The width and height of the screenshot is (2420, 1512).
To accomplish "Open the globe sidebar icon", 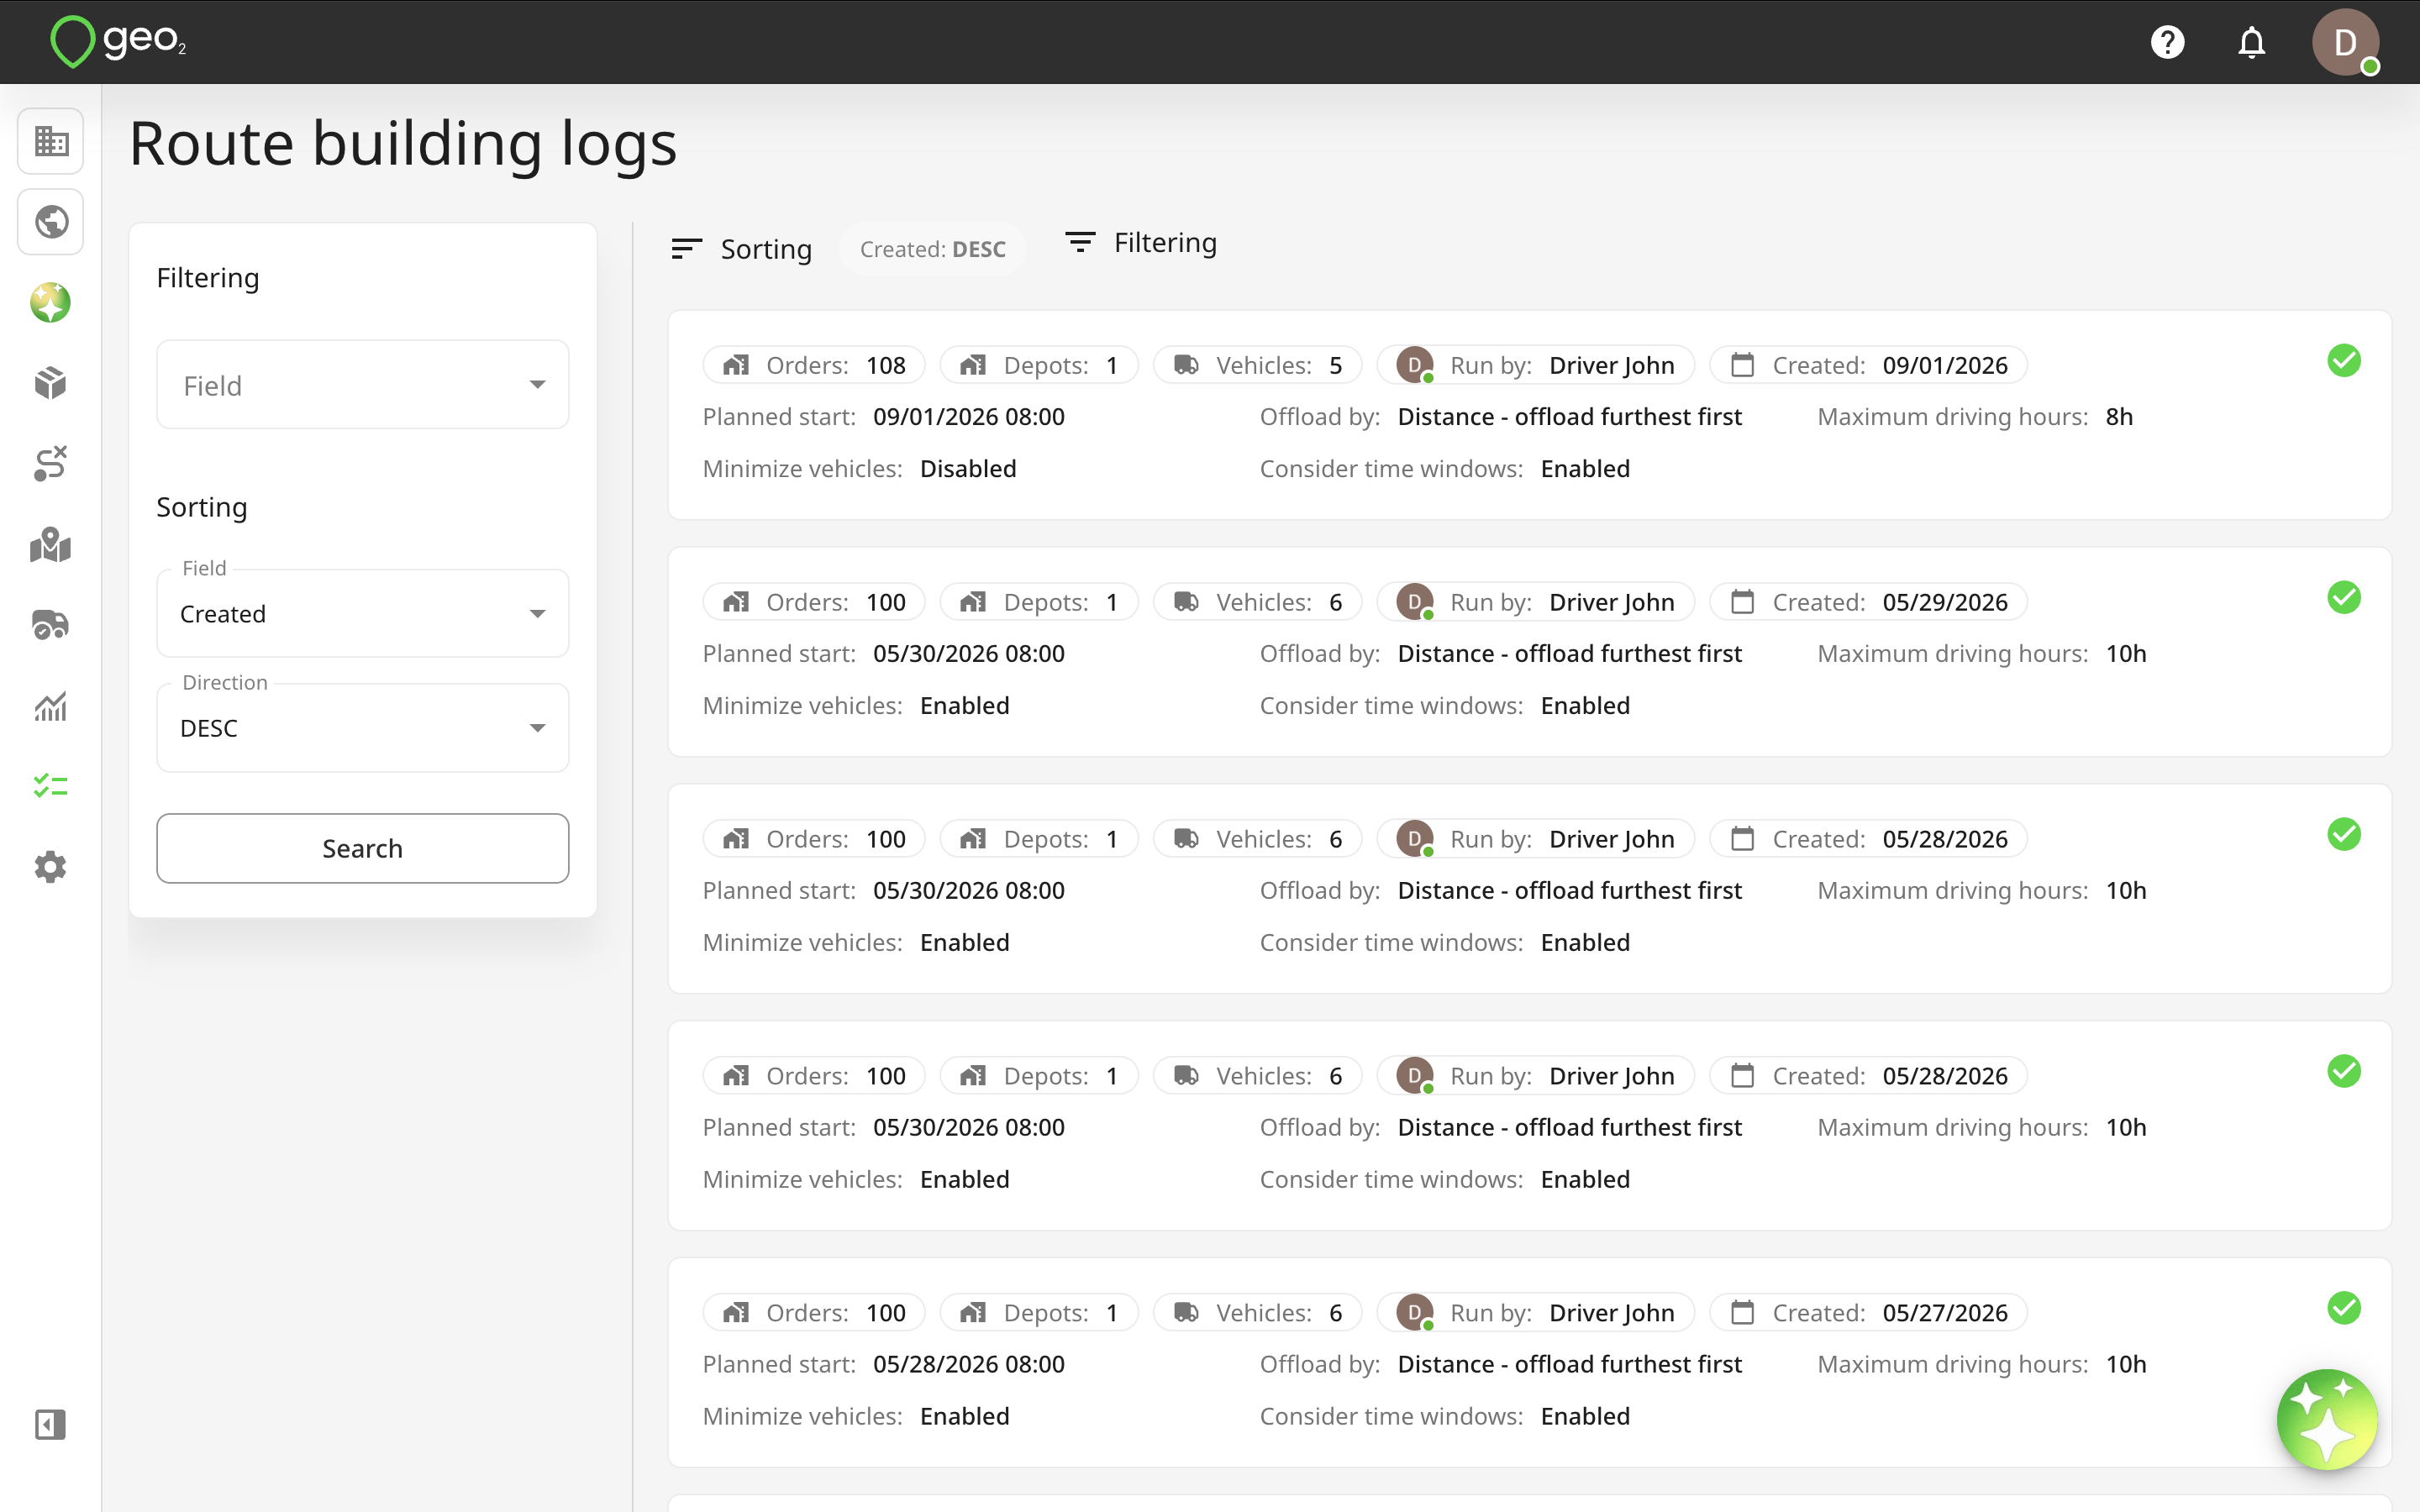I will coord(51,222).
